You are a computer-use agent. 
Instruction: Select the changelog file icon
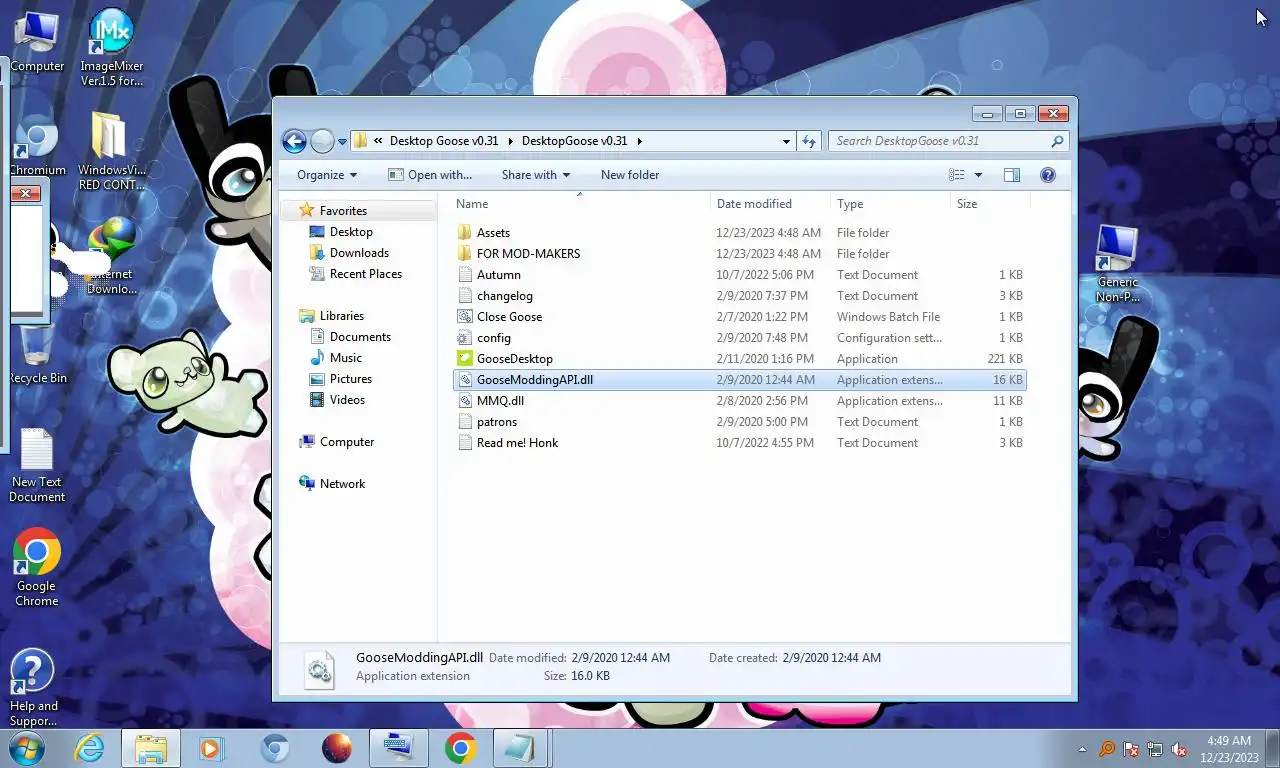(464, 296)
